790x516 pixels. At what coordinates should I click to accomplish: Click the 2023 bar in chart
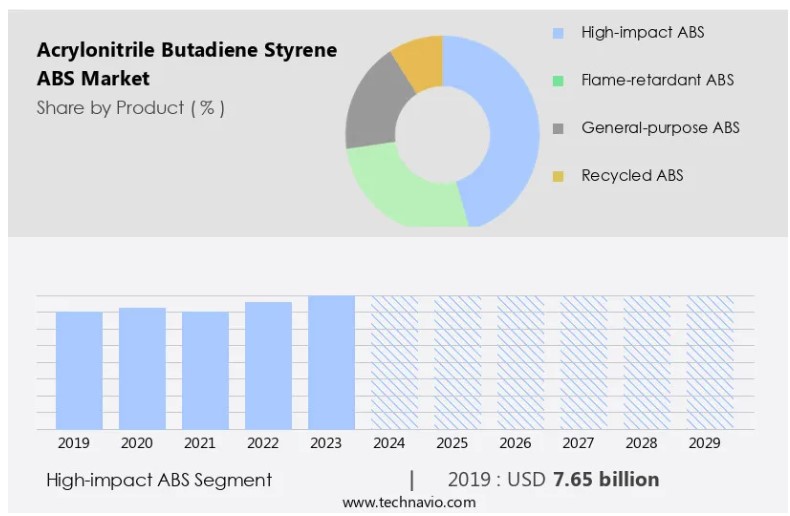tap(331, 362)
